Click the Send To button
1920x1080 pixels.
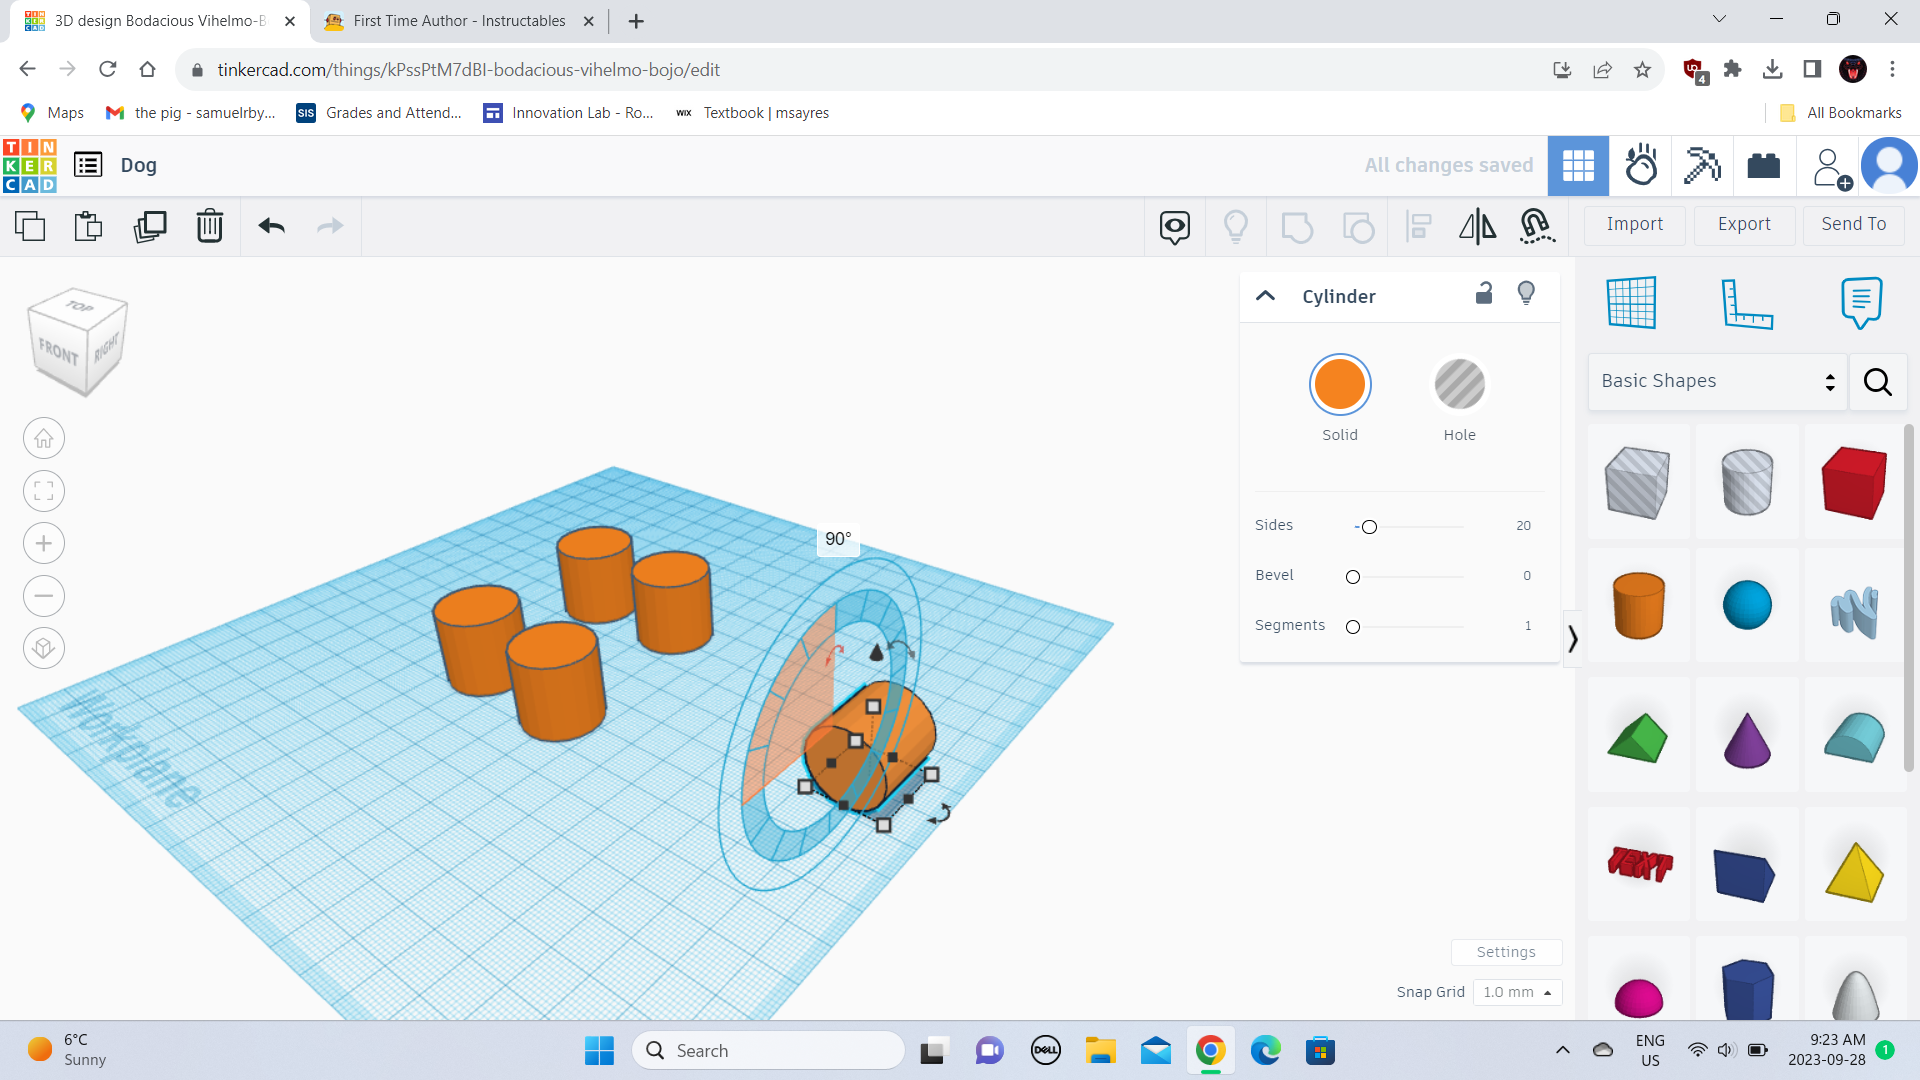point(1854,224)
